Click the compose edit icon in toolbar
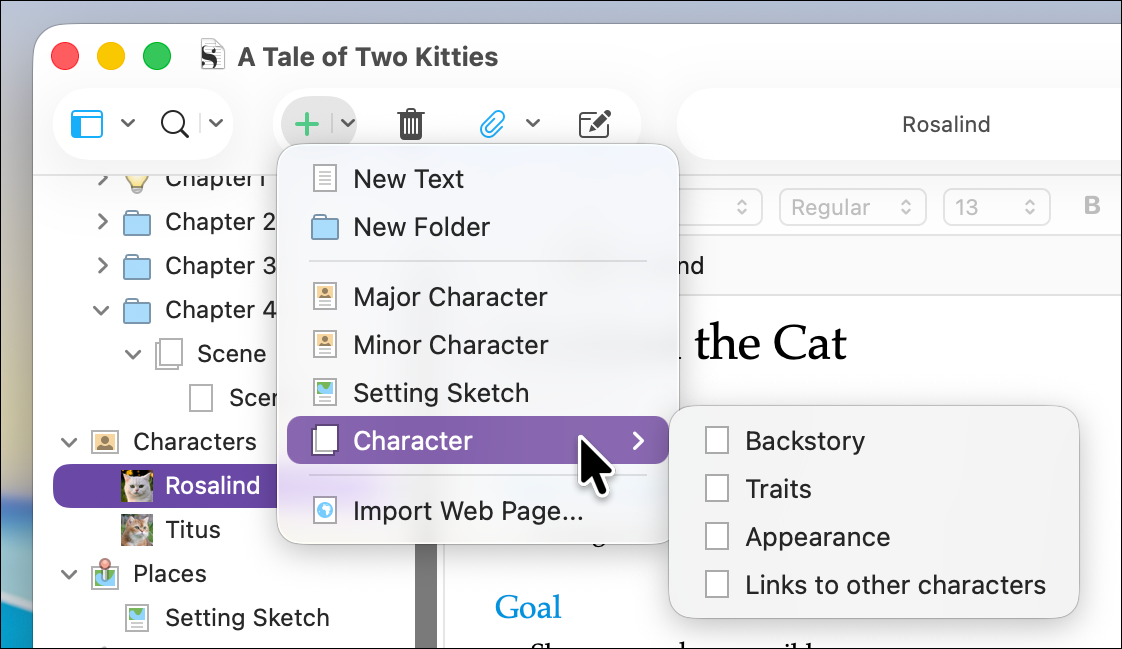The image size is (1122, 649). click(595, 124)
